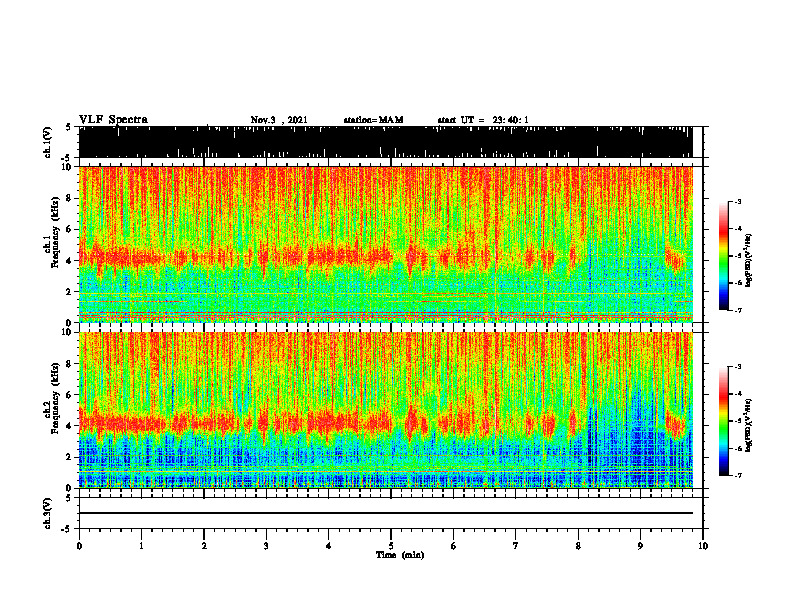Image resolution: width=792 pixels, height=612 pixels.
Task: Click the "ch.1(V)" waveform axis label
Action: [47, 142]
